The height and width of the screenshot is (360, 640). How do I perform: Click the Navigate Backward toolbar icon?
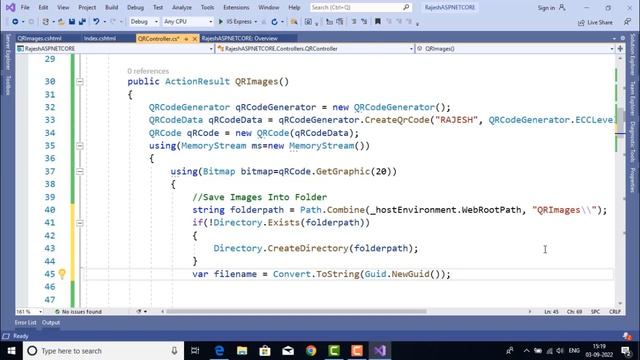click(x=15, y=22)
